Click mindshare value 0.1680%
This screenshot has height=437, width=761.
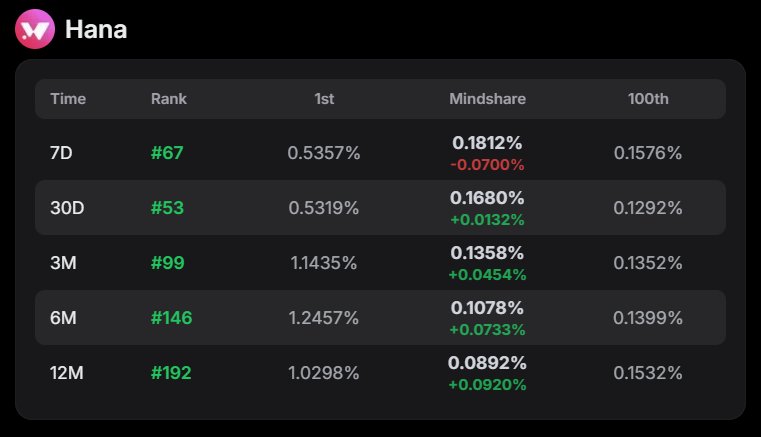(x=487, y=198)
